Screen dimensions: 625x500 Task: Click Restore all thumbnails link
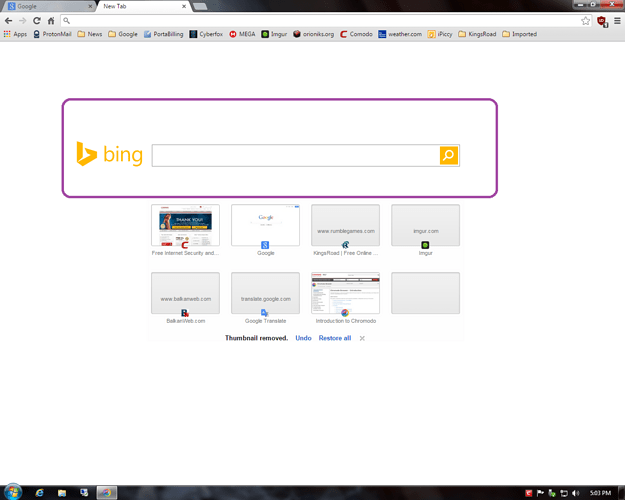335,338
